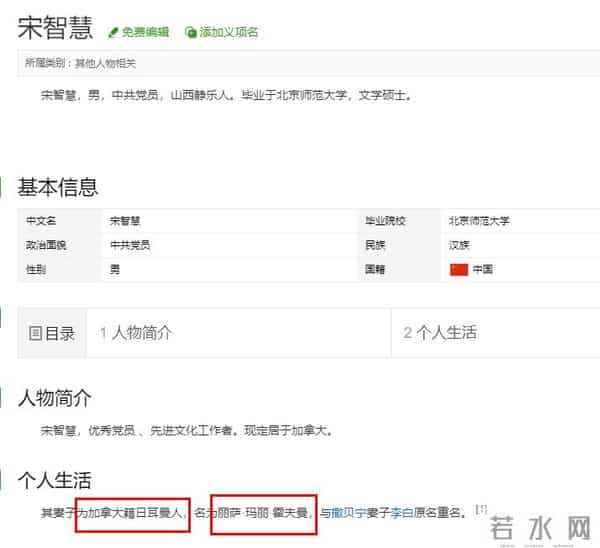Click the 政治面貌 label in the table
600x548 pixels.
click(x=46, y=245)
